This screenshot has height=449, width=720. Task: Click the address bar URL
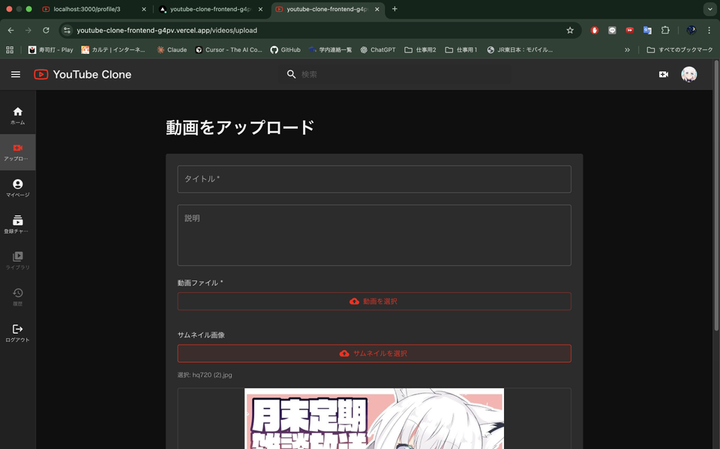coord(167,30)
